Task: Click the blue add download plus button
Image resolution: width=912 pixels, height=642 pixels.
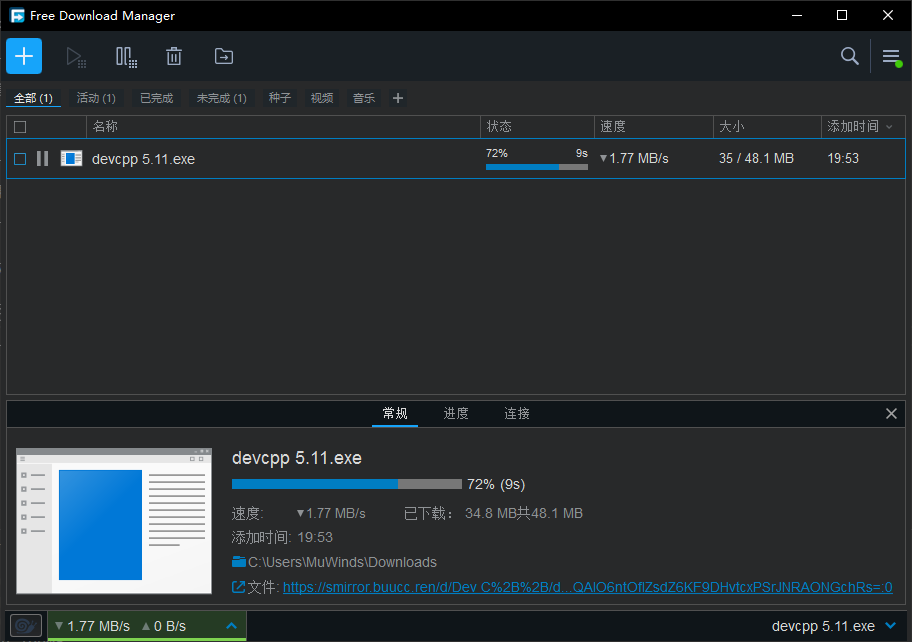Action: (x=24, y=56)
